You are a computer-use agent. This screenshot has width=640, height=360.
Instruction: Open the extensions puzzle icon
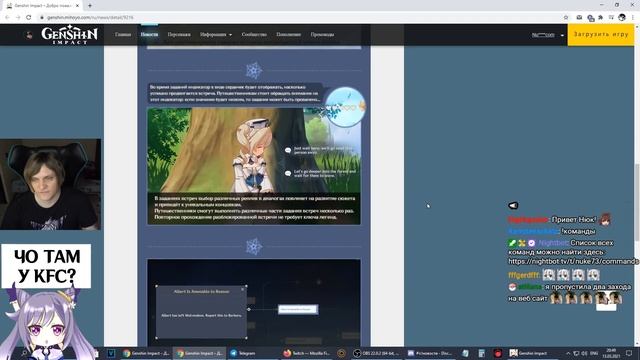(x=601, y=17)
